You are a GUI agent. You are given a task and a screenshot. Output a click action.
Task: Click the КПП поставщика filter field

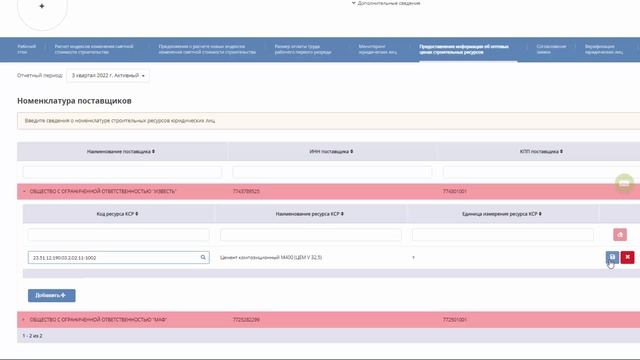(542, 172)
